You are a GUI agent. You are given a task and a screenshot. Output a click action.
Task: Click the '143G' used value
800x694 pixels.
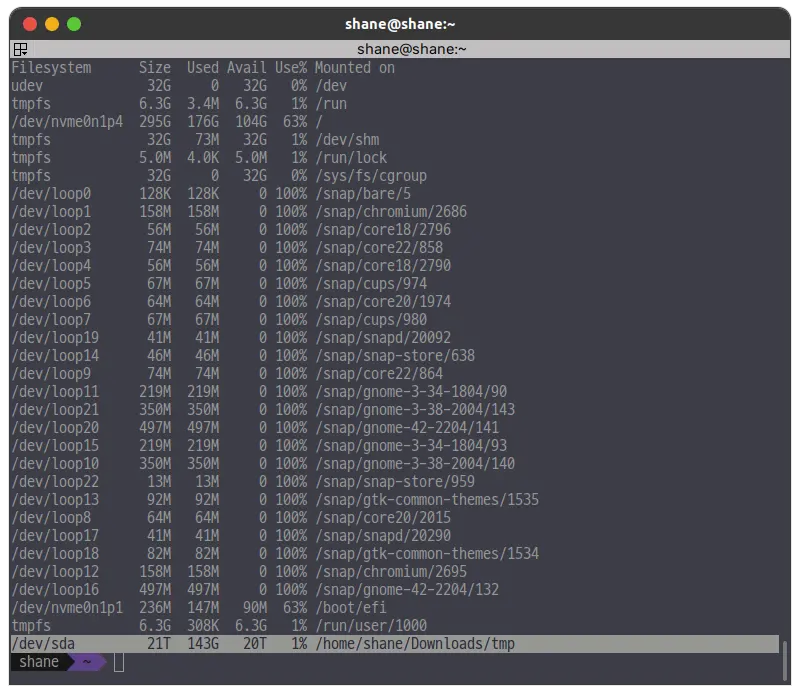[x=203, y=643]
